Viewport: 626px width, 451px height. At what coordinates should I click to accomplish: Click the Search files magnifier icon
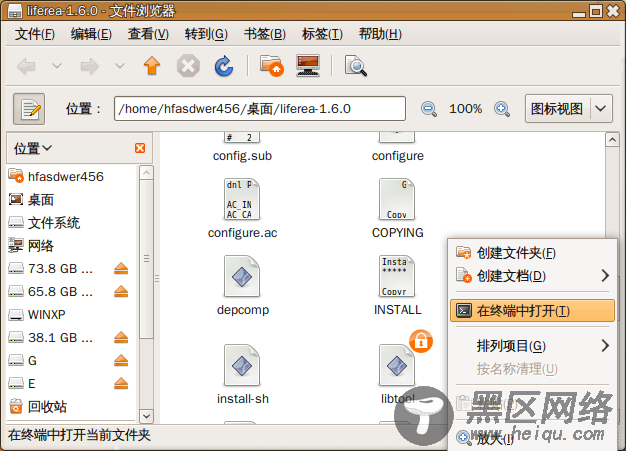[x=355, y=65]
